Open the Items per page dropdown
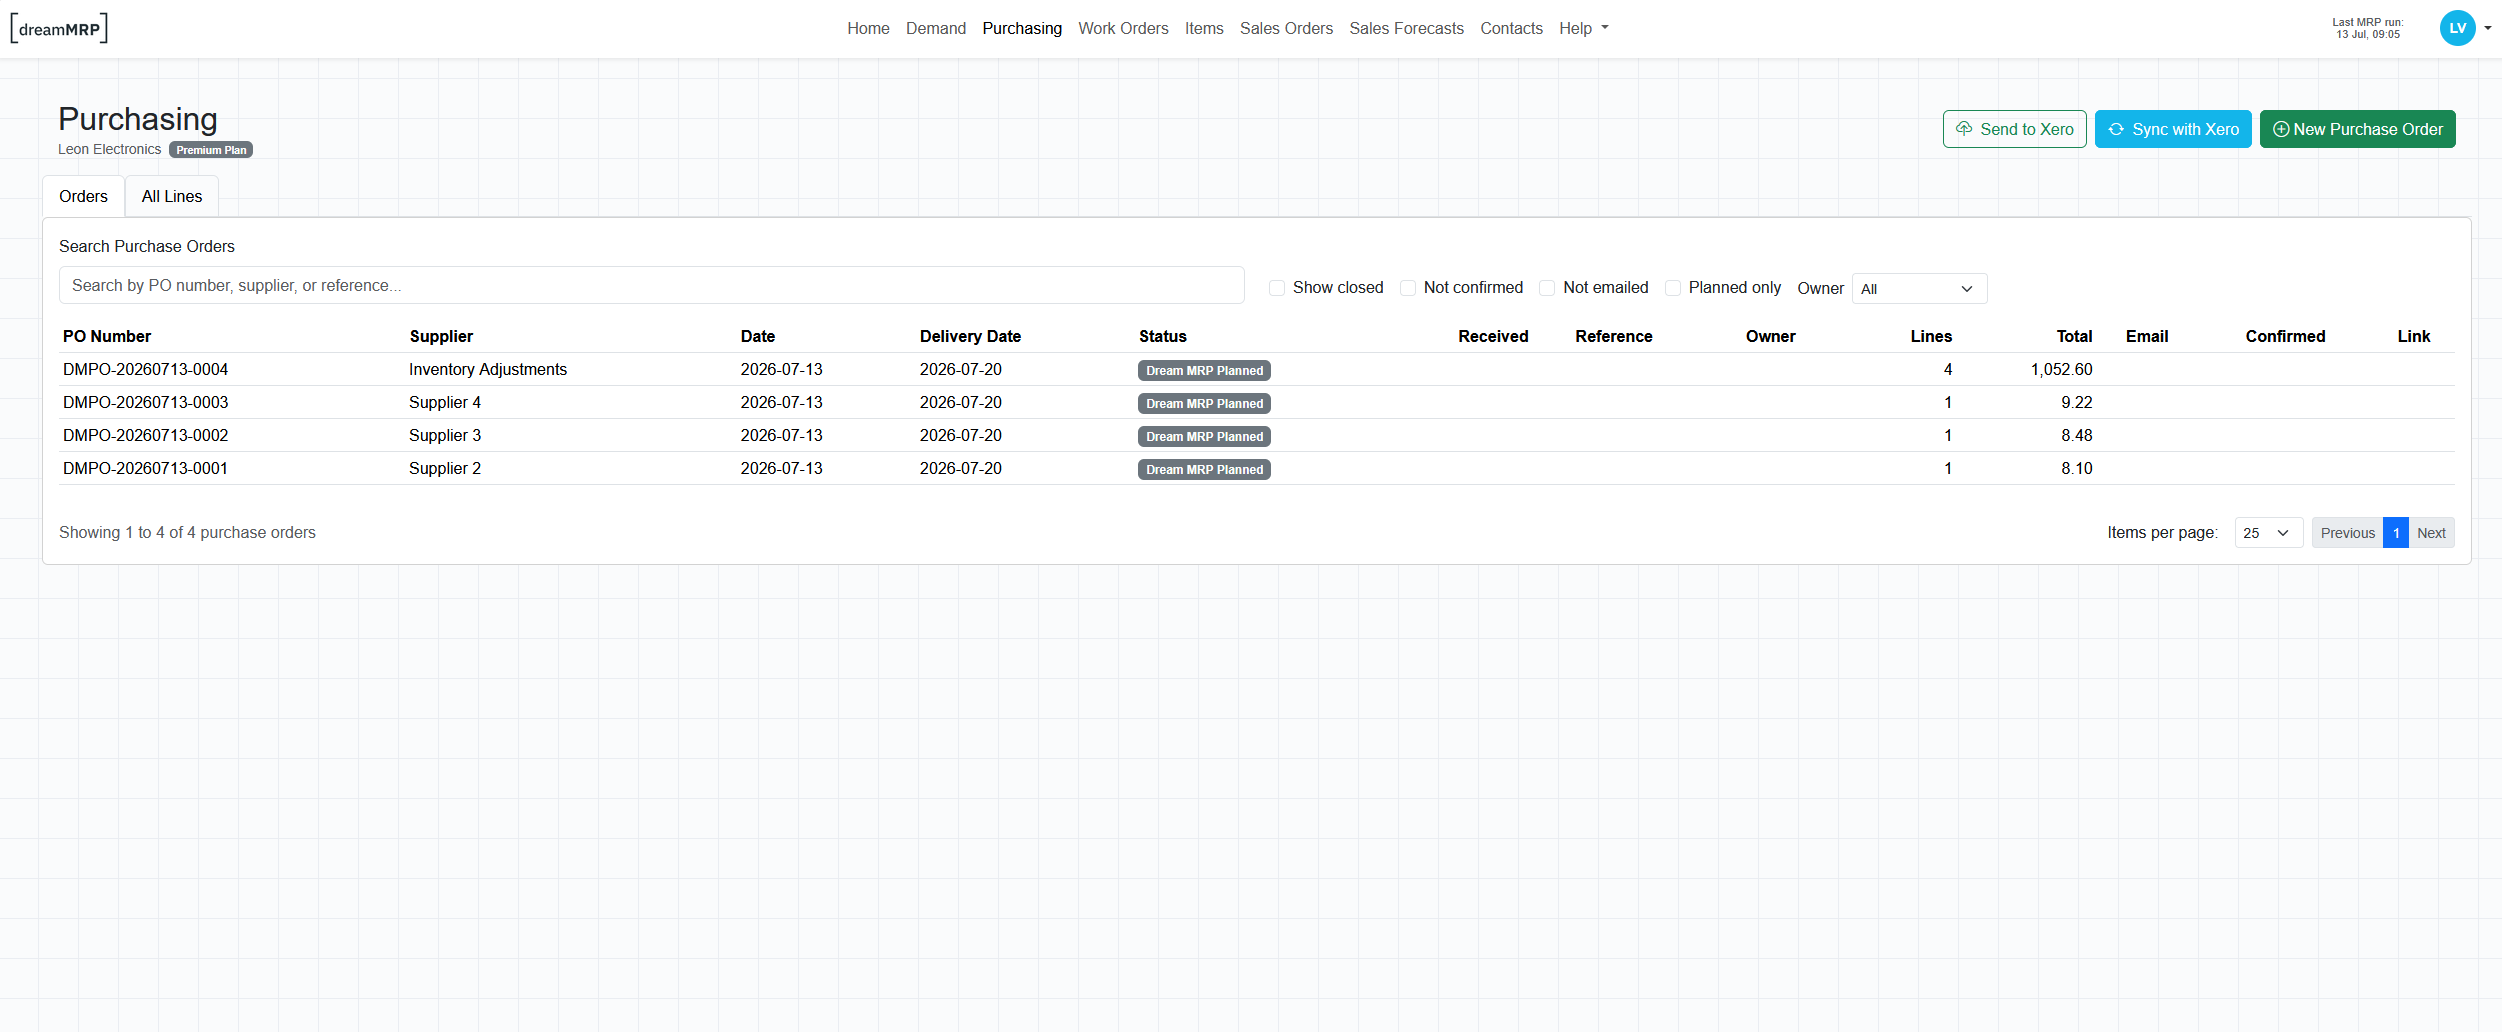The width and height of the screenshot is (2502, 1032). click(x=2268, y=533)
